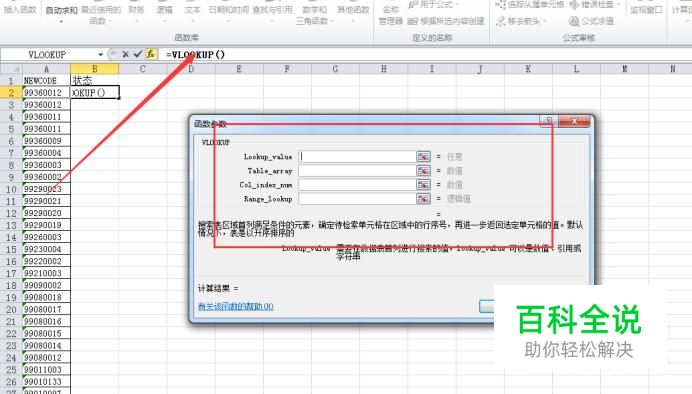Click cell A2 with value 99360012
Image resolution: width=692 pixels, height=394 pixels.
[46, 93]
